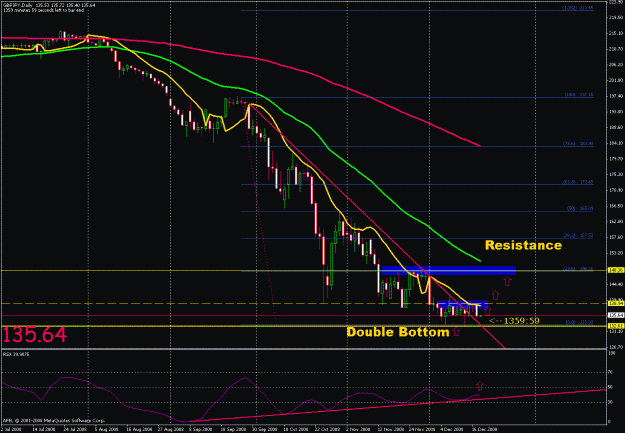Screen dimensions: 625x433
Task: Click the yellow 138.94 price axis label
Action: [614, 303]
